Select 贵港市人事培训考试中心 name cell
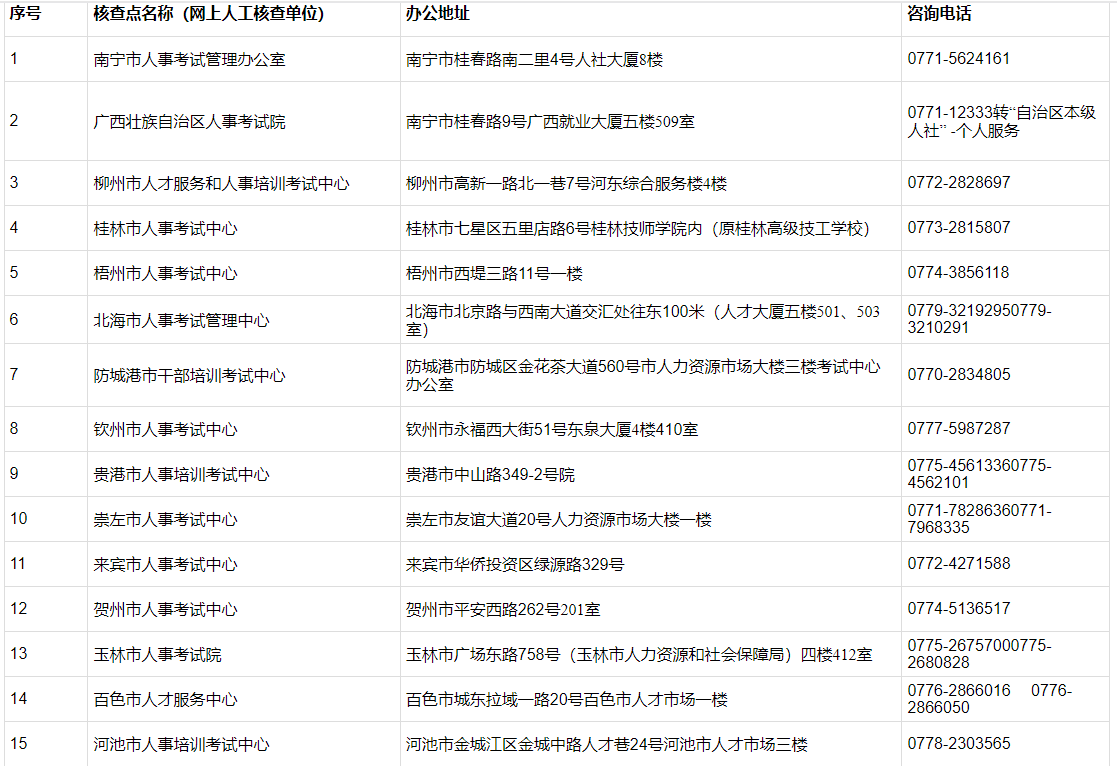 (x=181, y=475)
